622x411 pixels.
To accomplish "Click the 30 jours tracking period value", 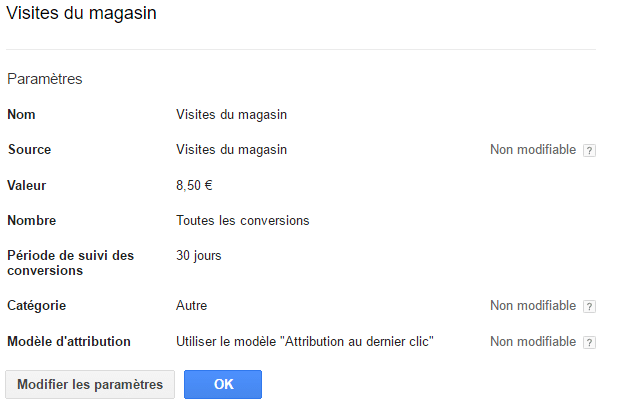I will [199, 255].
